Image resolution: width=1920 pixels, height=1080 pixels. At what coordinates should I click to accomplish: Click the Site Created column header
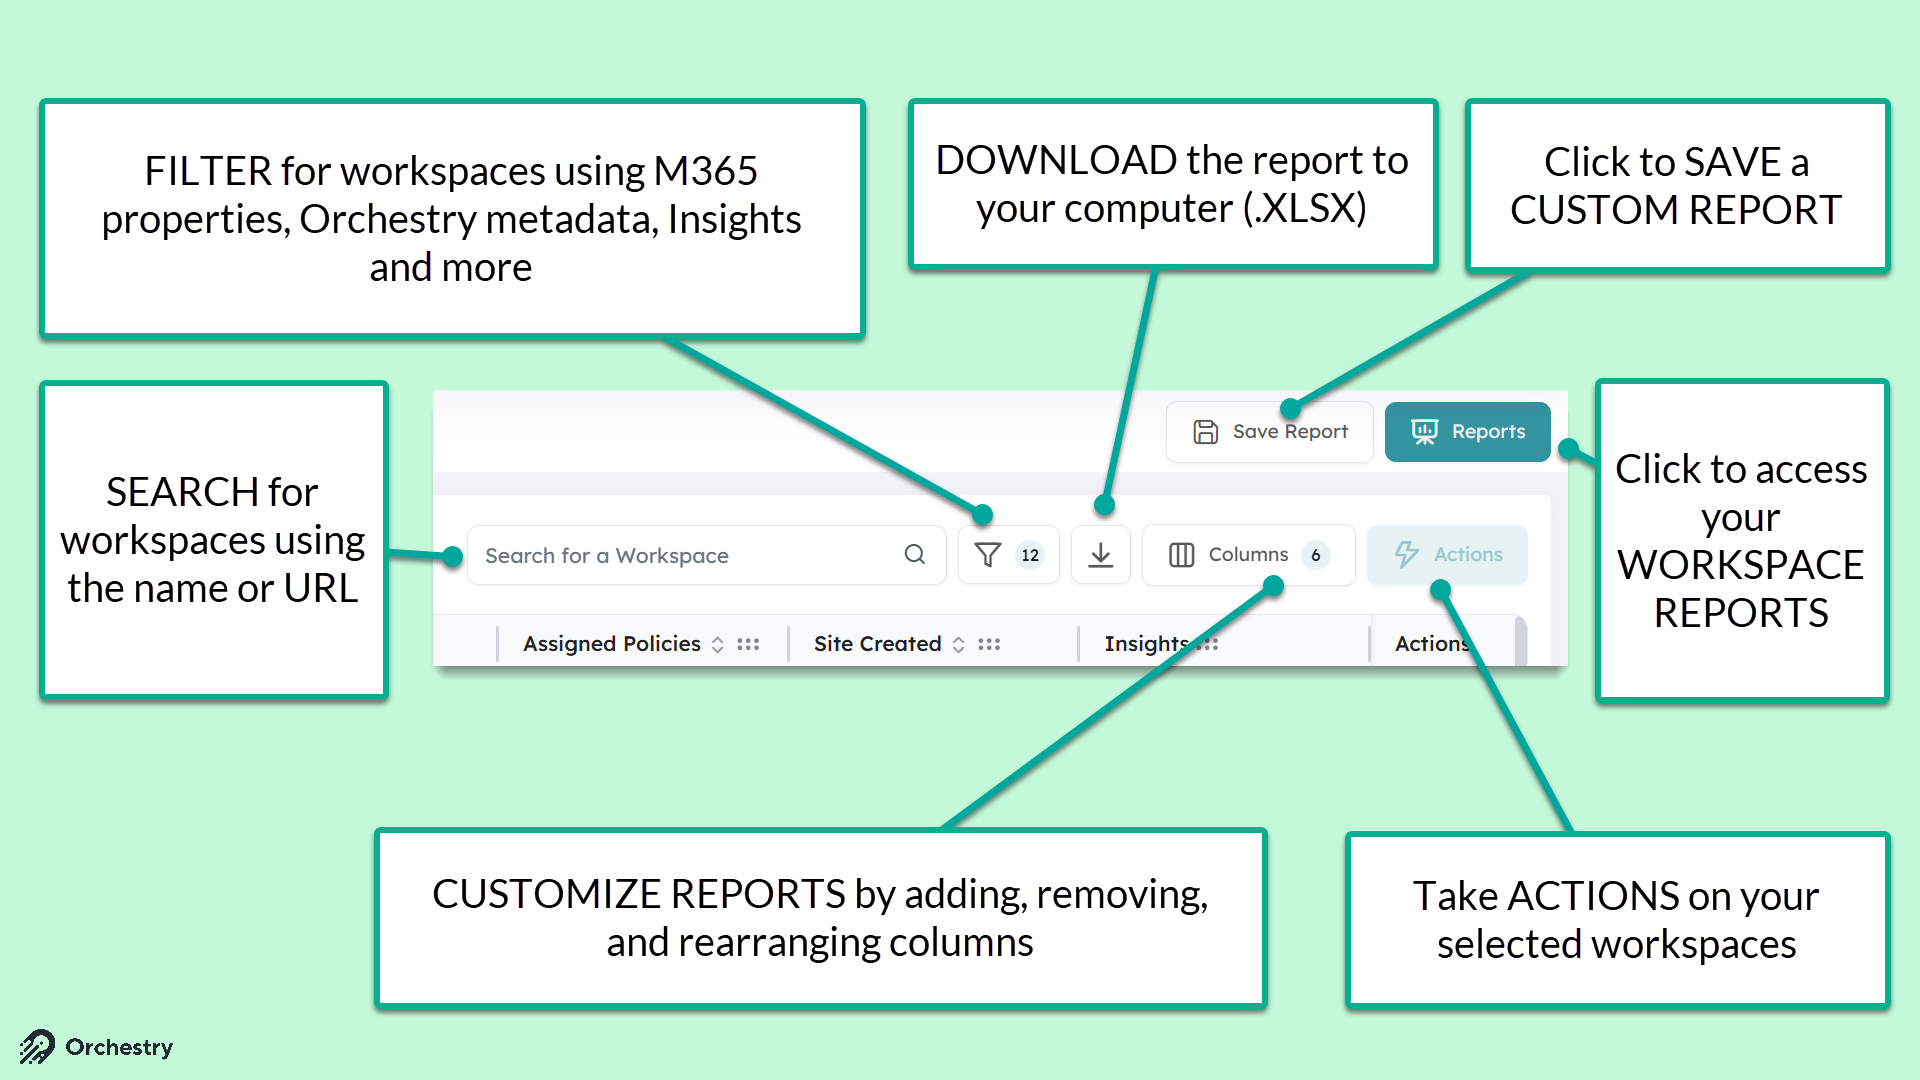click(878, 644)
